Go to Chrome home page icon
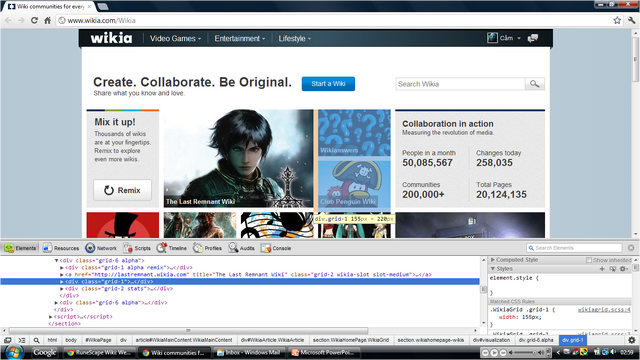 (x=48, y=20)
